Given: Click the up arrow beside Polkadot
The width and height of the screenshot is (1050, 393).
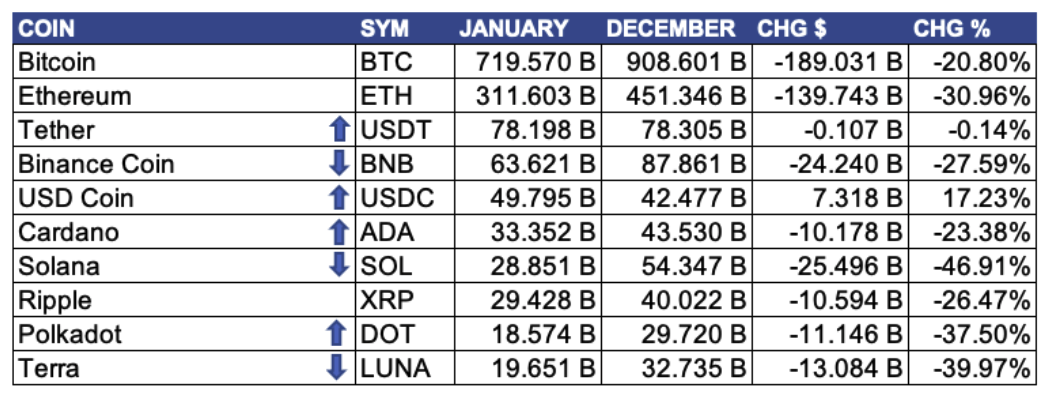Looking at the screenshot, I should (340, 333).
